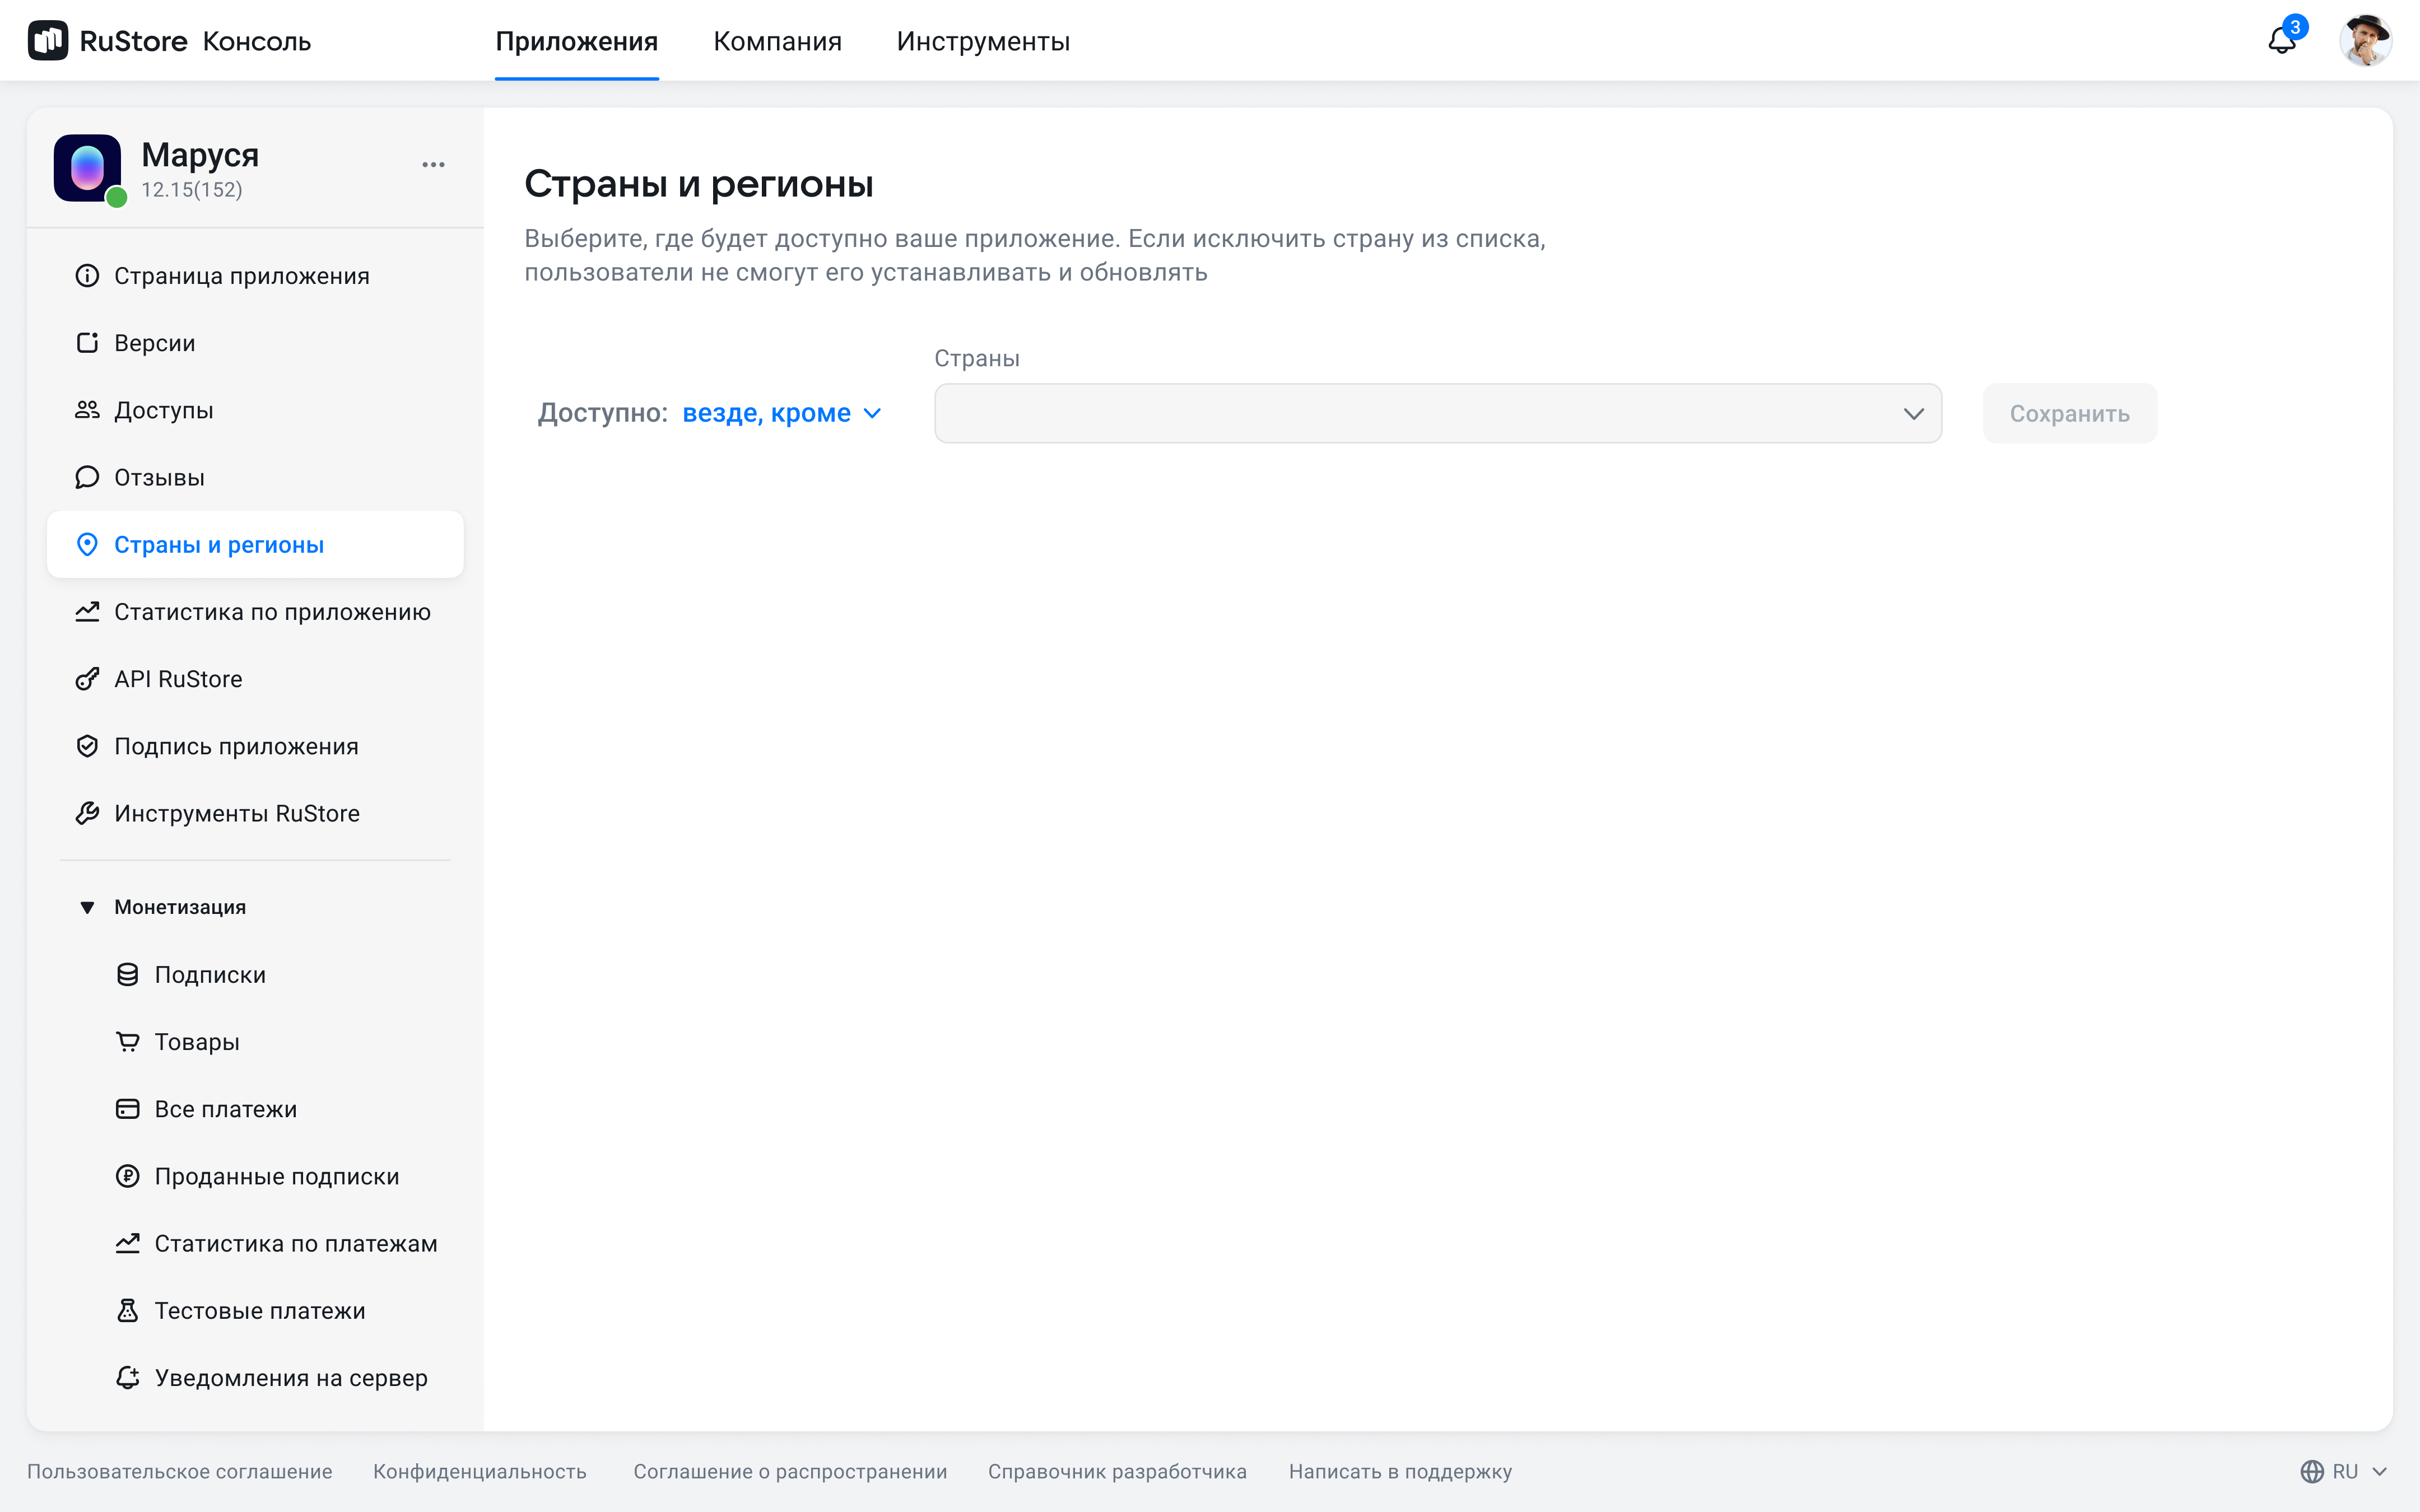Open Соглашение о распространении link

(x=790, y=1472)
